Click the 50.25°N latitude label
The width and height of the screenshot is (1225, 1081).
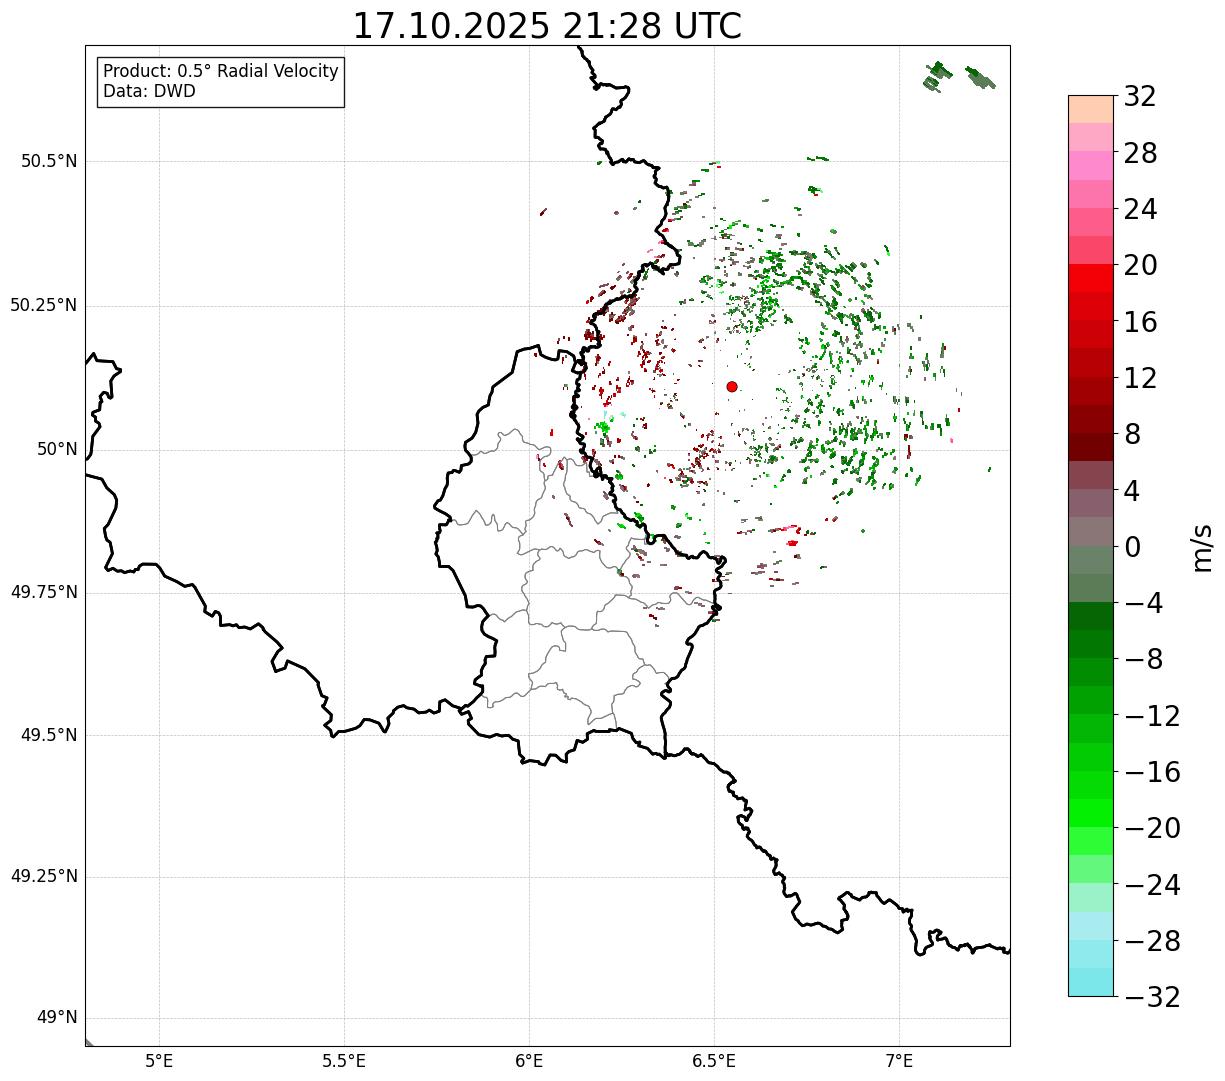click(43, 305)
